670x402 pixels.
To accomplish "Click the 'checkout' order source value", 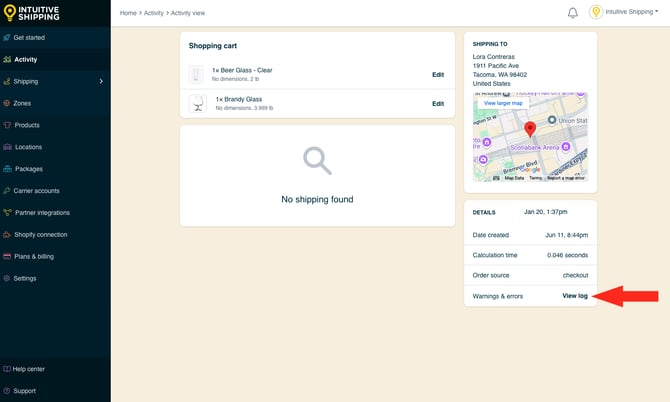I will 575,275.
